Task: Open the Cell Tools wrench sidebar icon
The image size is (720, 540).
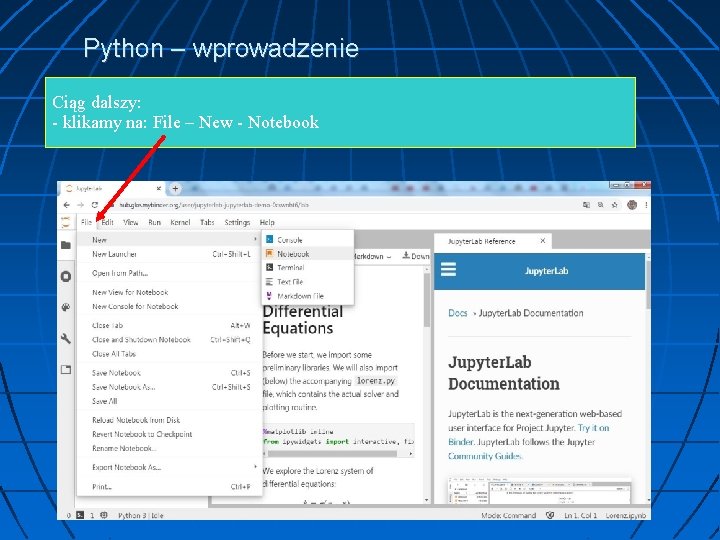Action: (66, 338)
